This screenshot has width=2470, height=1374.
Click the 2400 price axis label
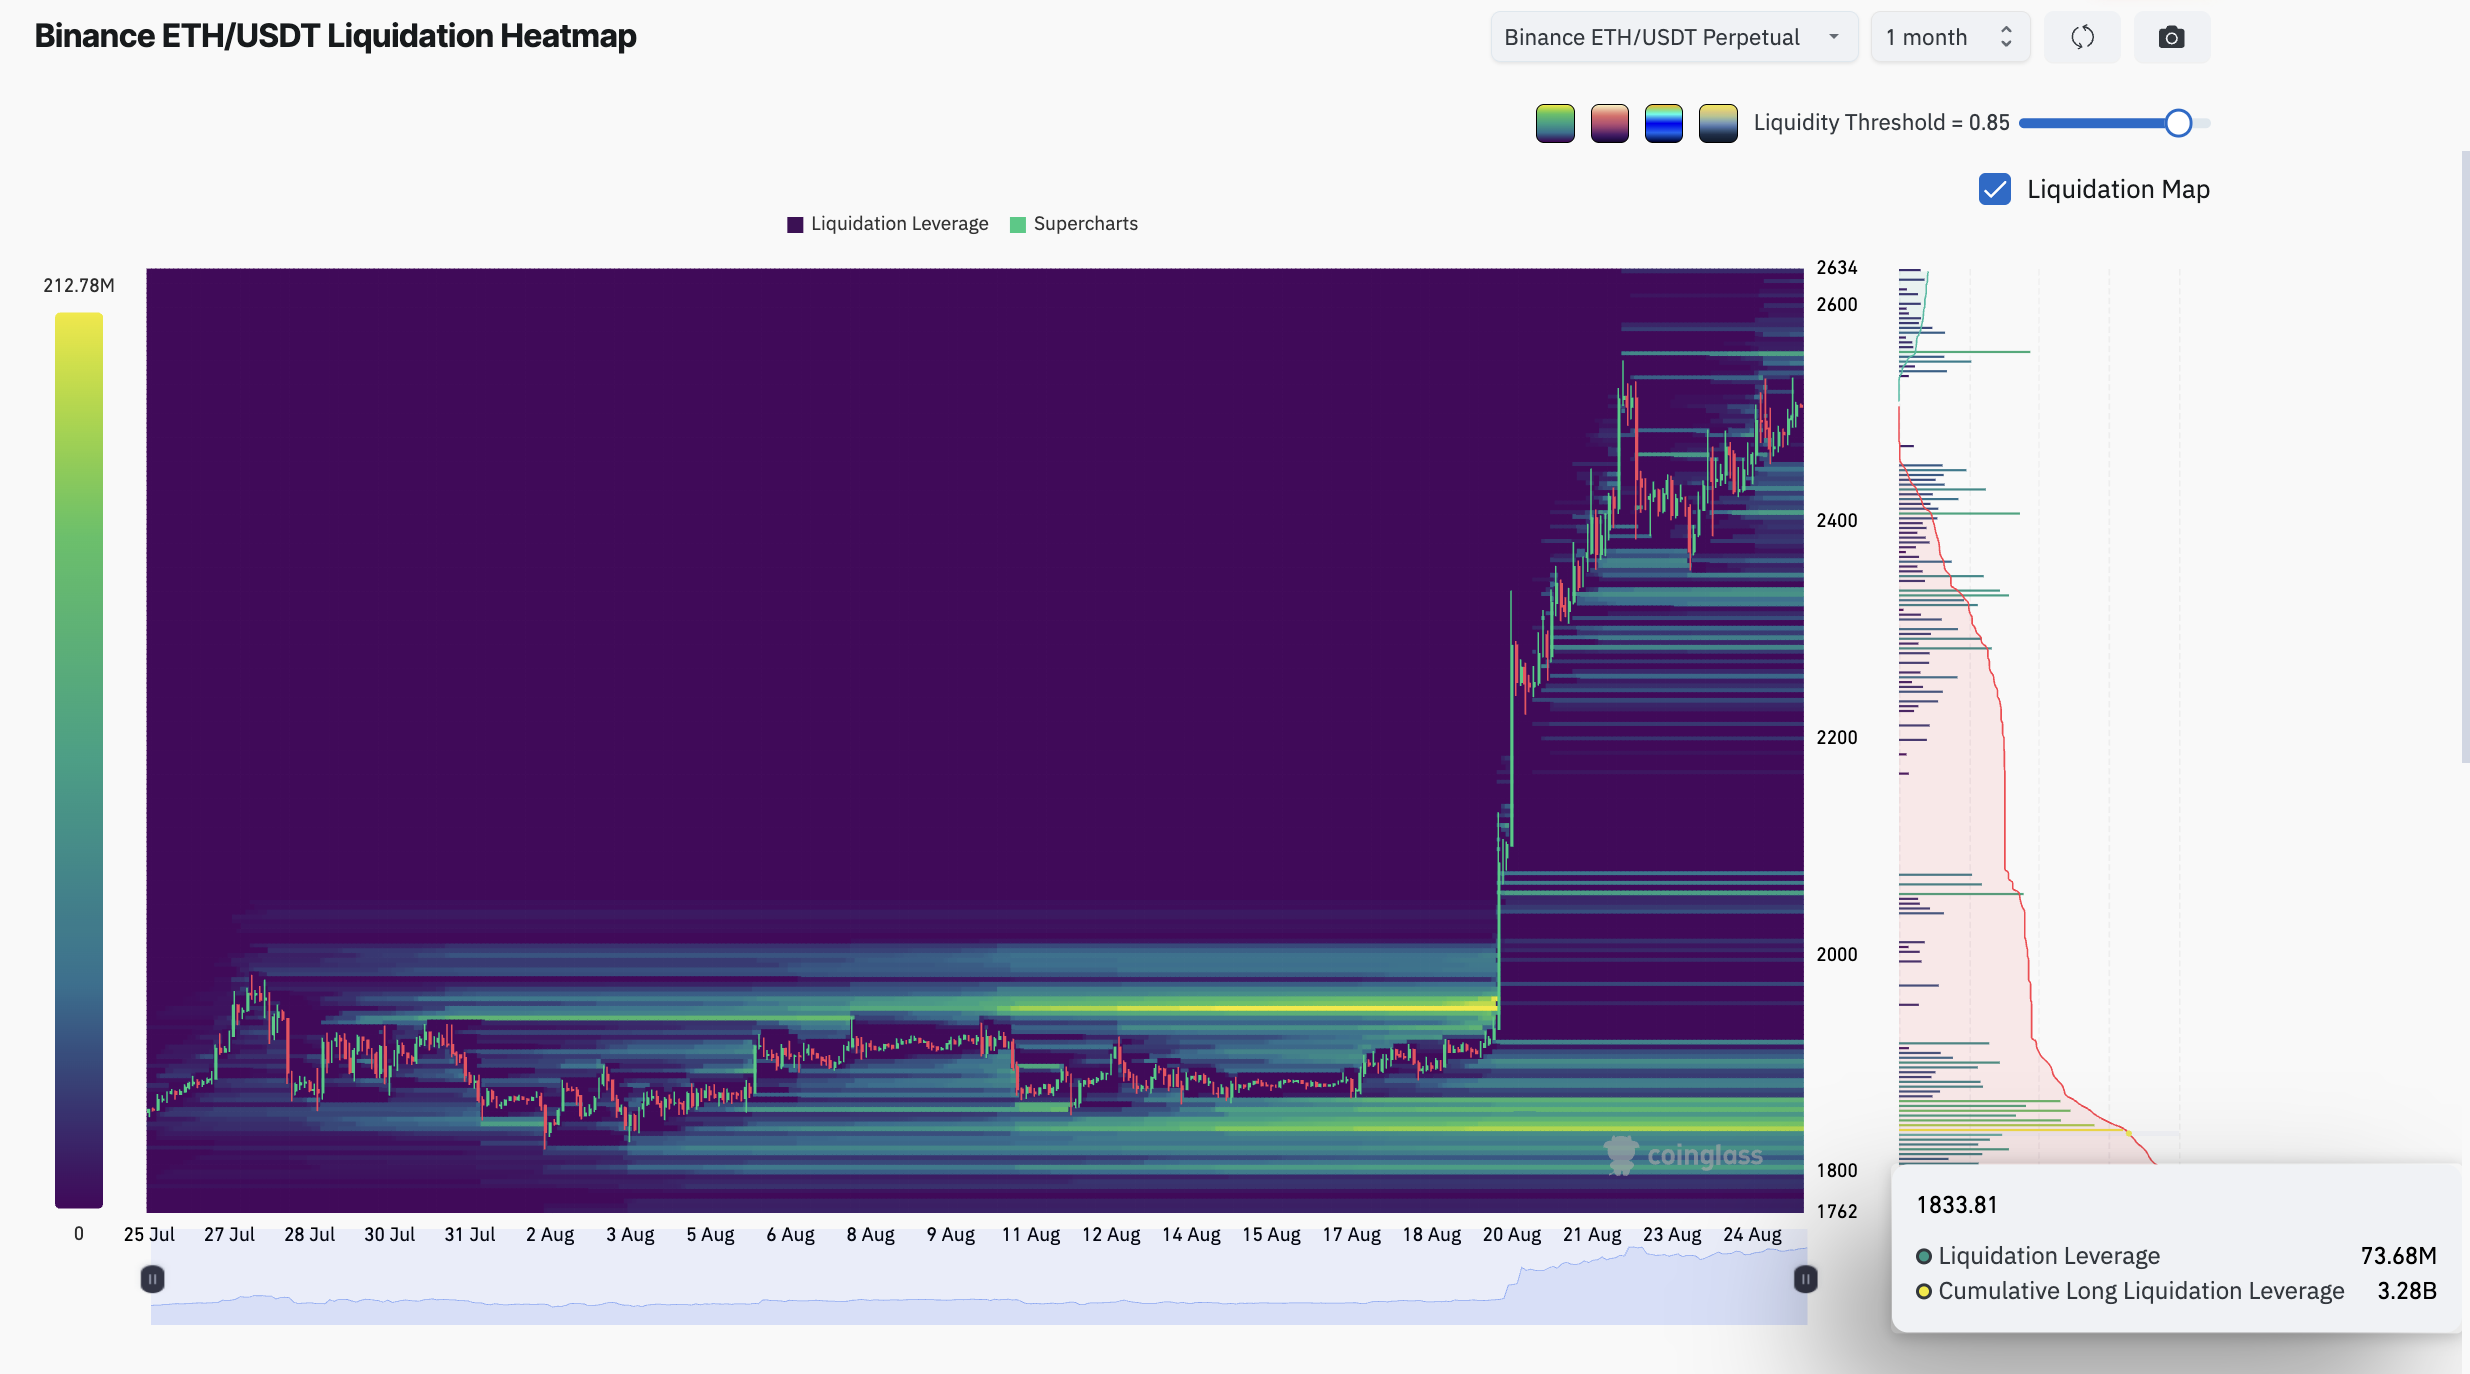(1837, 521)
